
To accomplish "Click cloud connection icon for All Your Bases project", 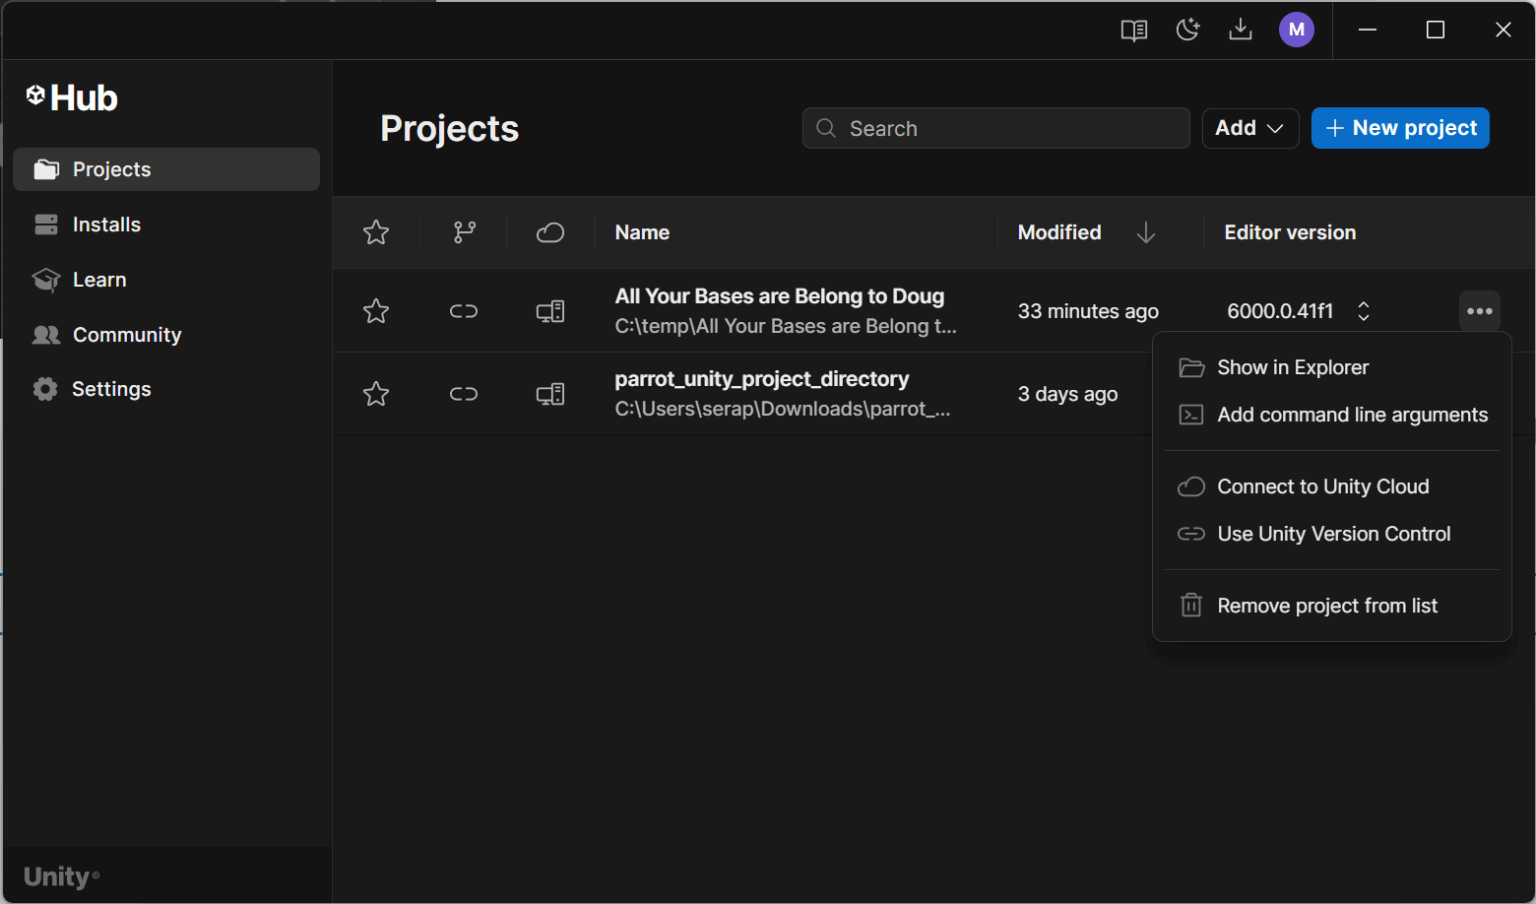I will click(x=550, y=311).
